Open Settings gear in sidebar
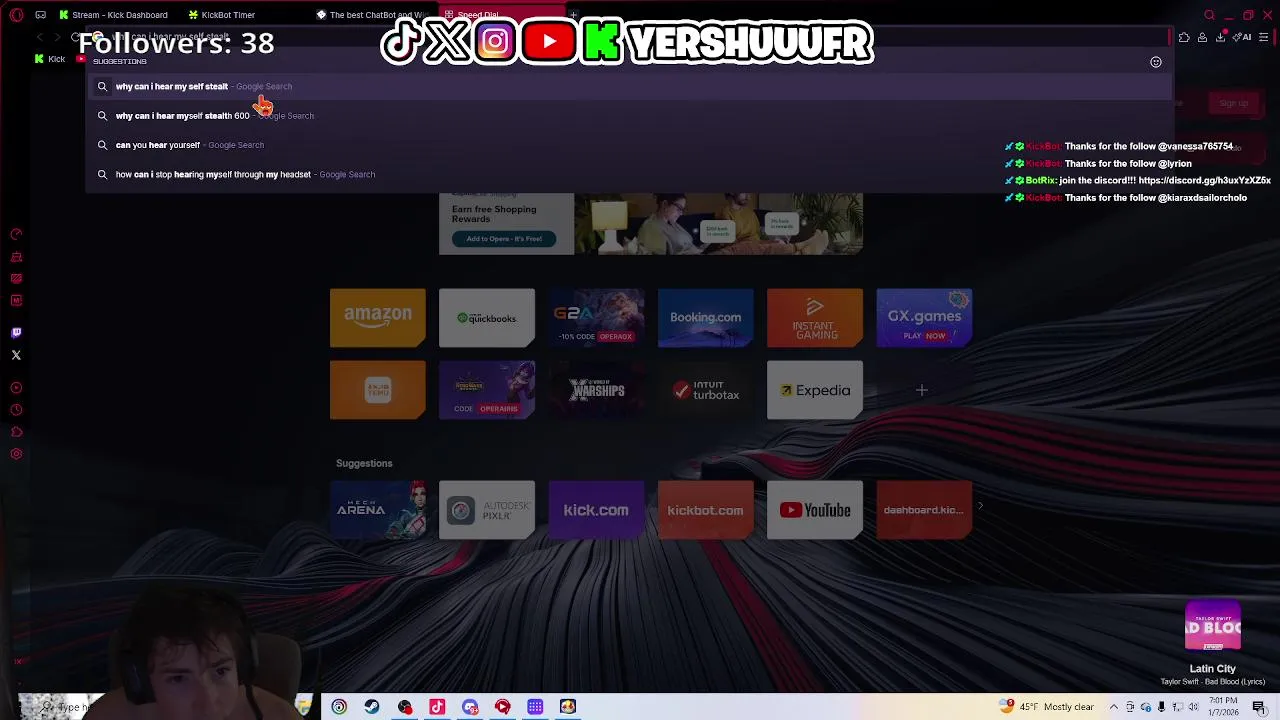Viewport: 1280px width, 720px height. (16, 454)
